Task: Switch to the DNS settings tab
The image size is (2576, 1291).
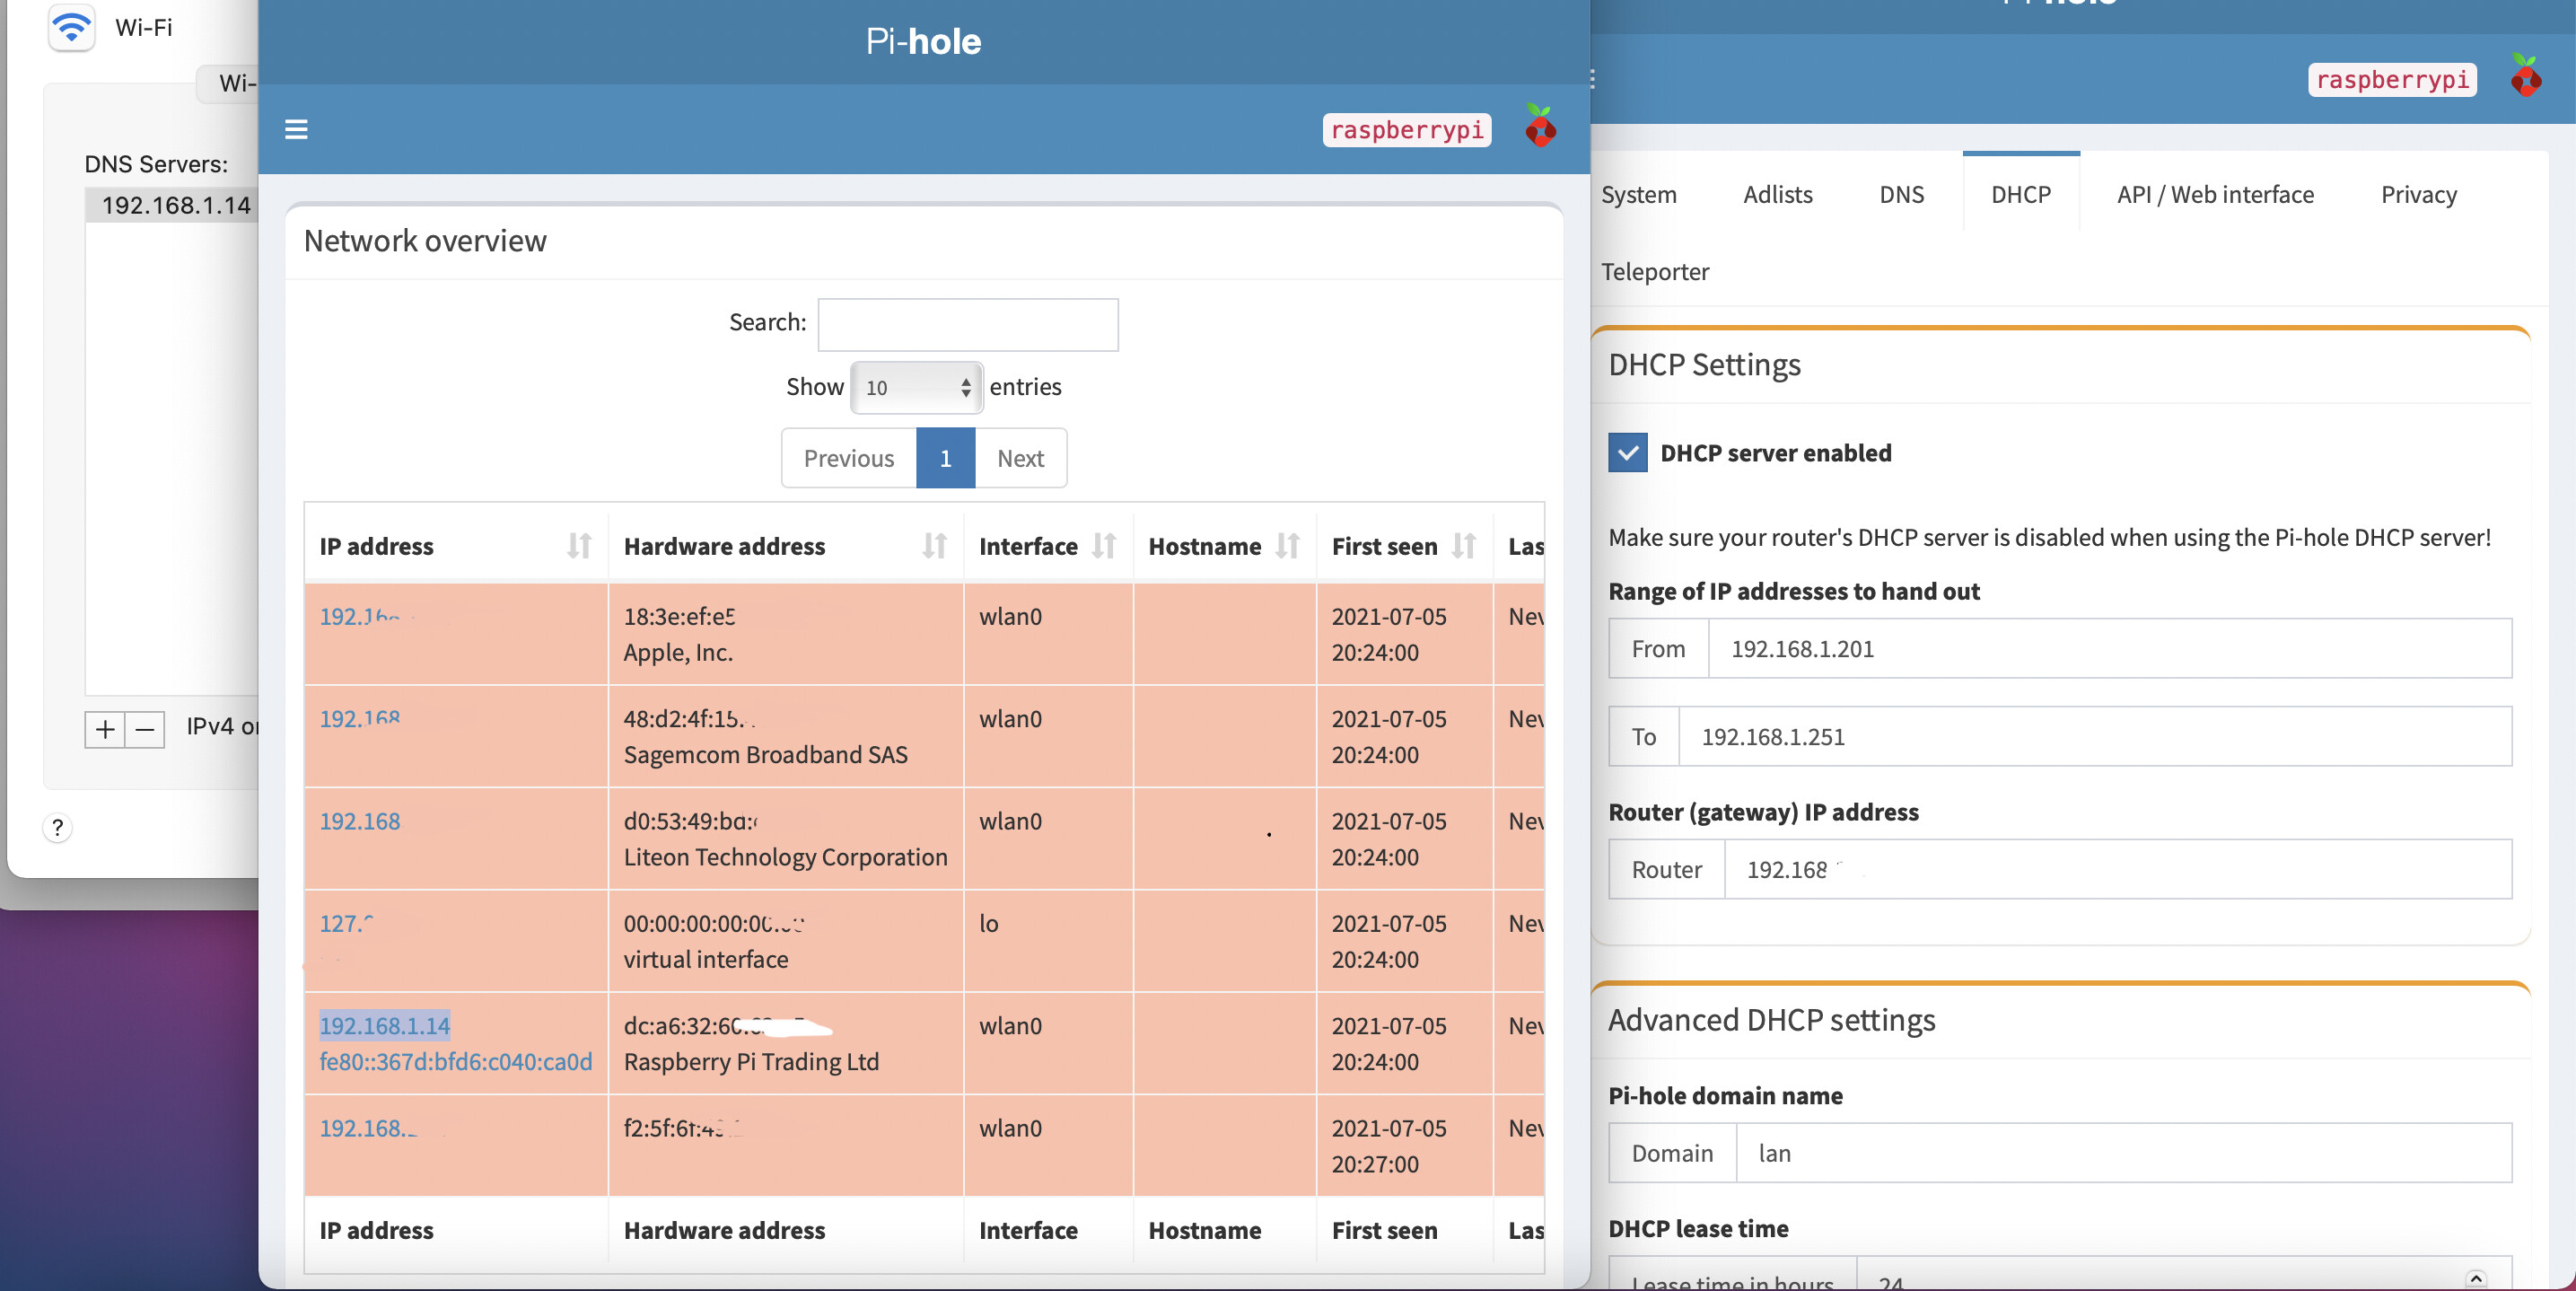Action: [1901, 195]
